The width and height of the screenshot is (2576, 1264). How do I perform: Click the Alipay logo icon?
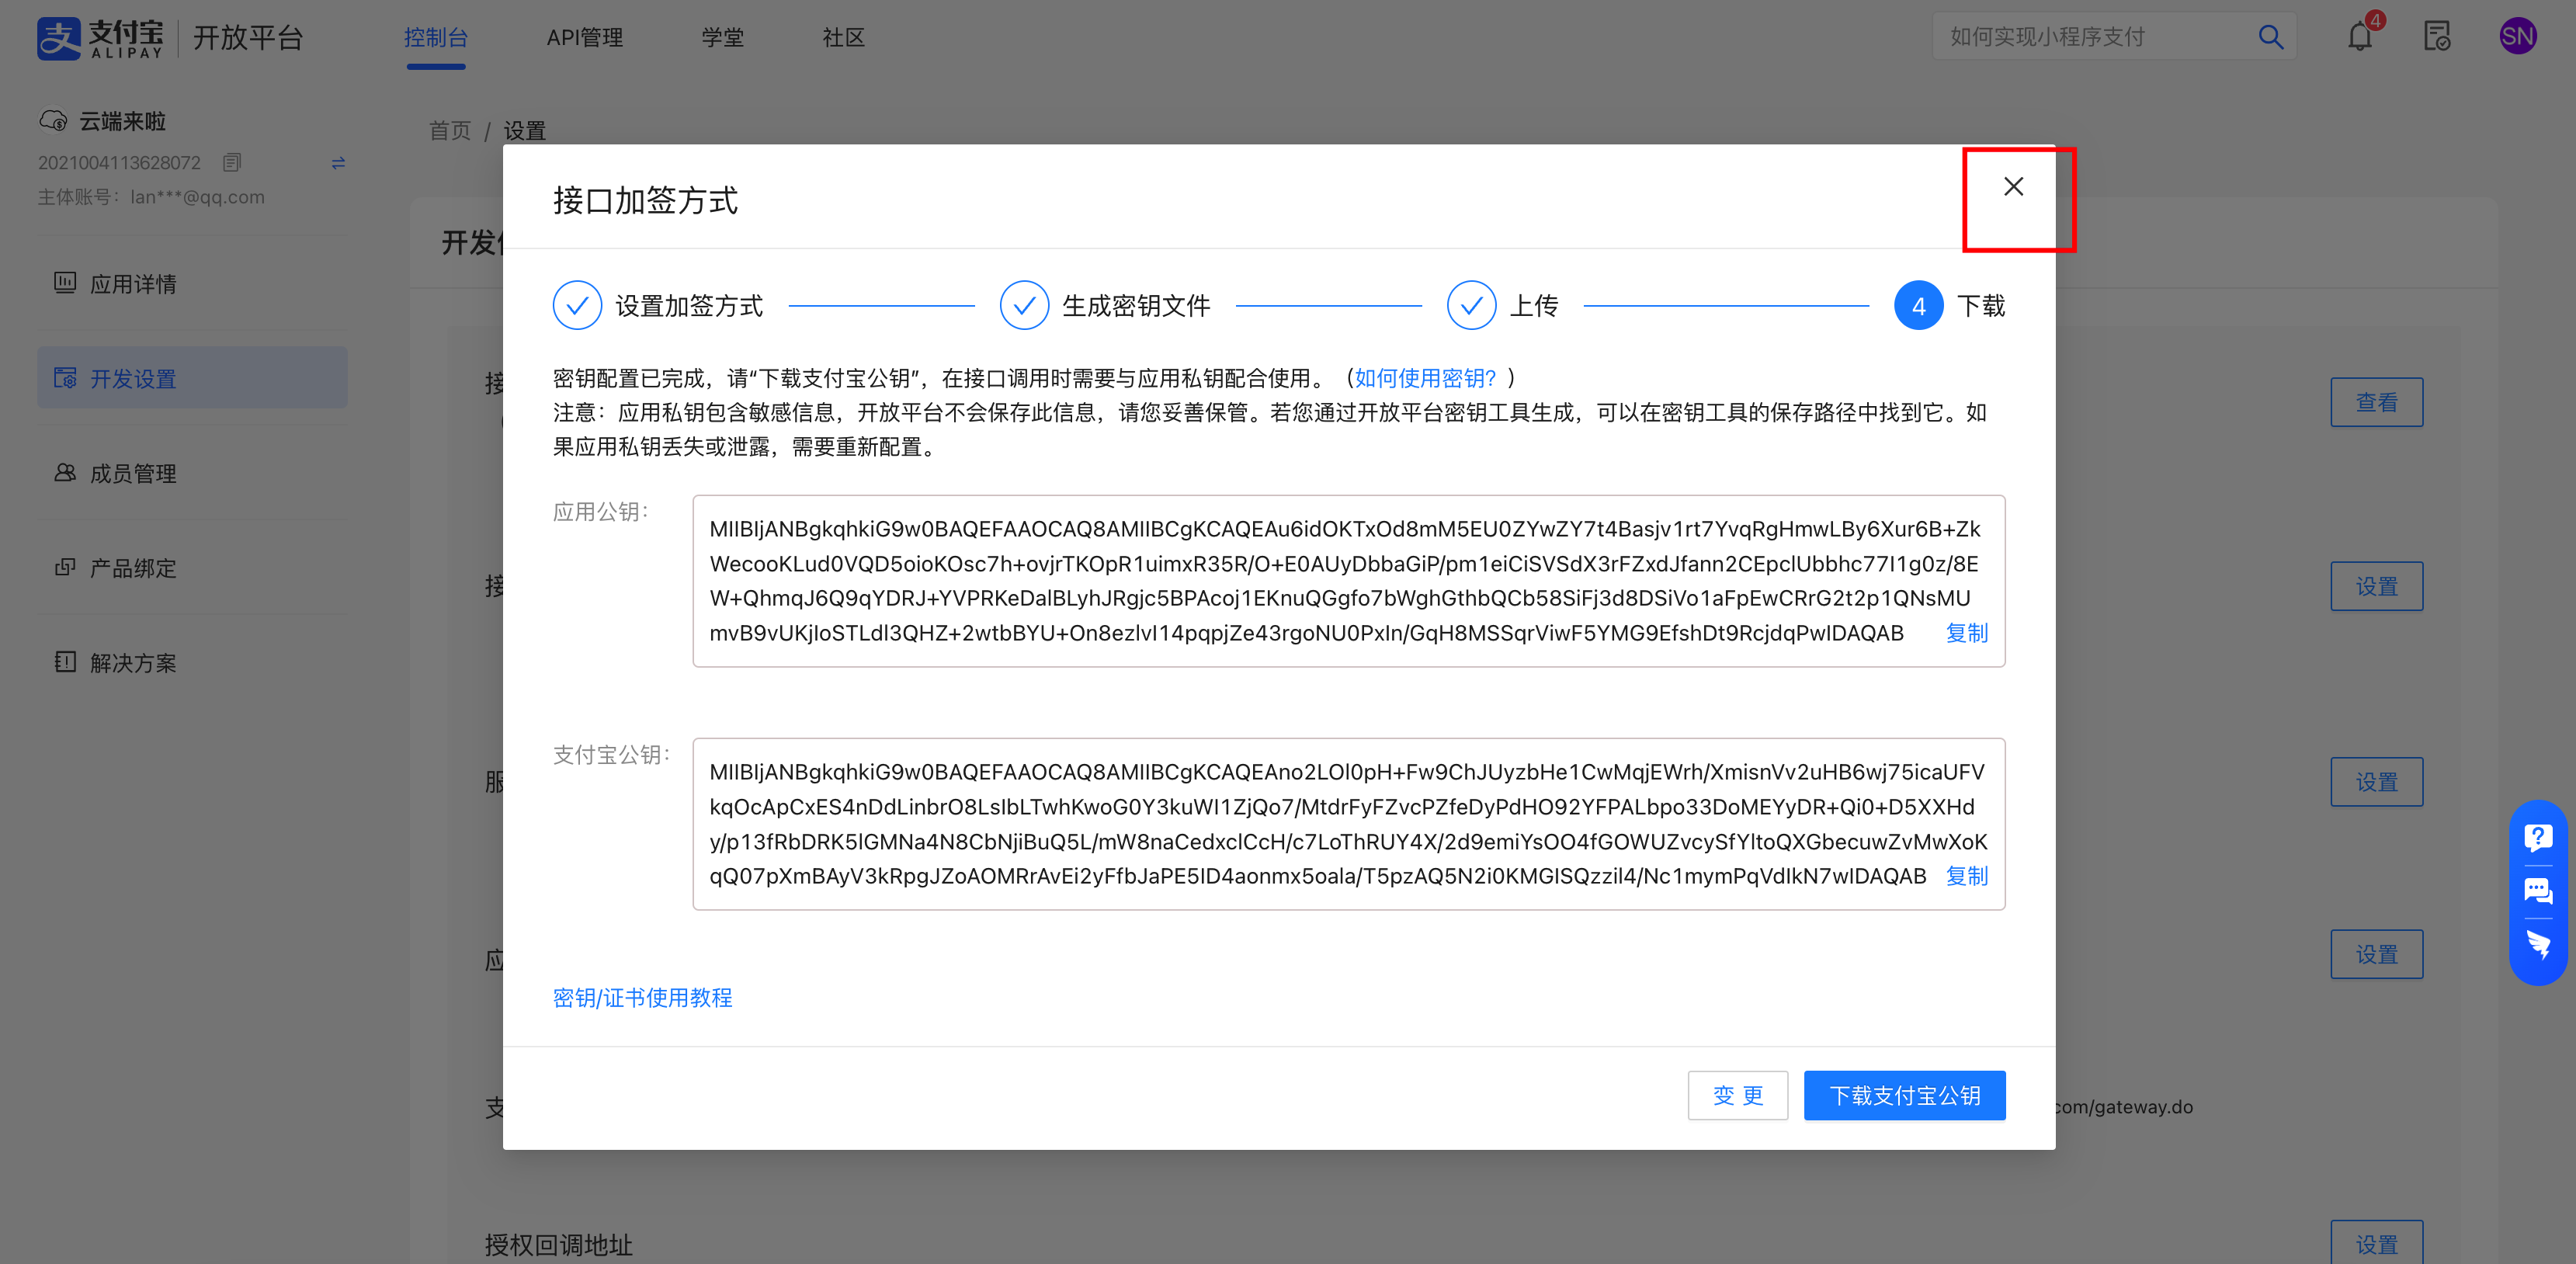click(58, 38)
